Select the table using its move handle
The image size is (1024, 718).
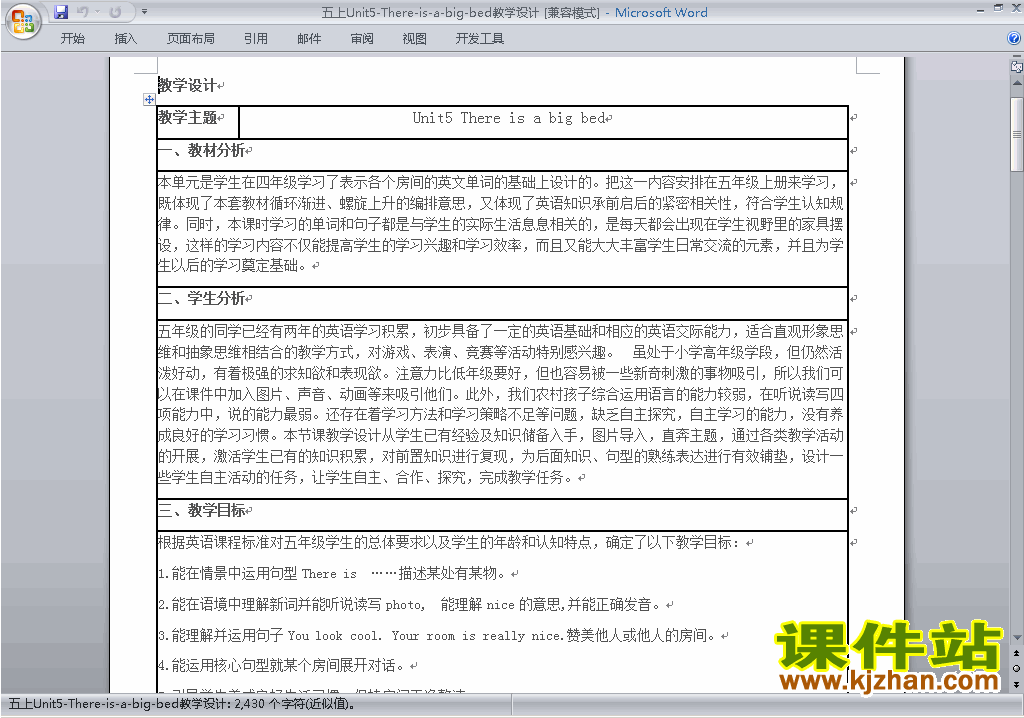150,99
